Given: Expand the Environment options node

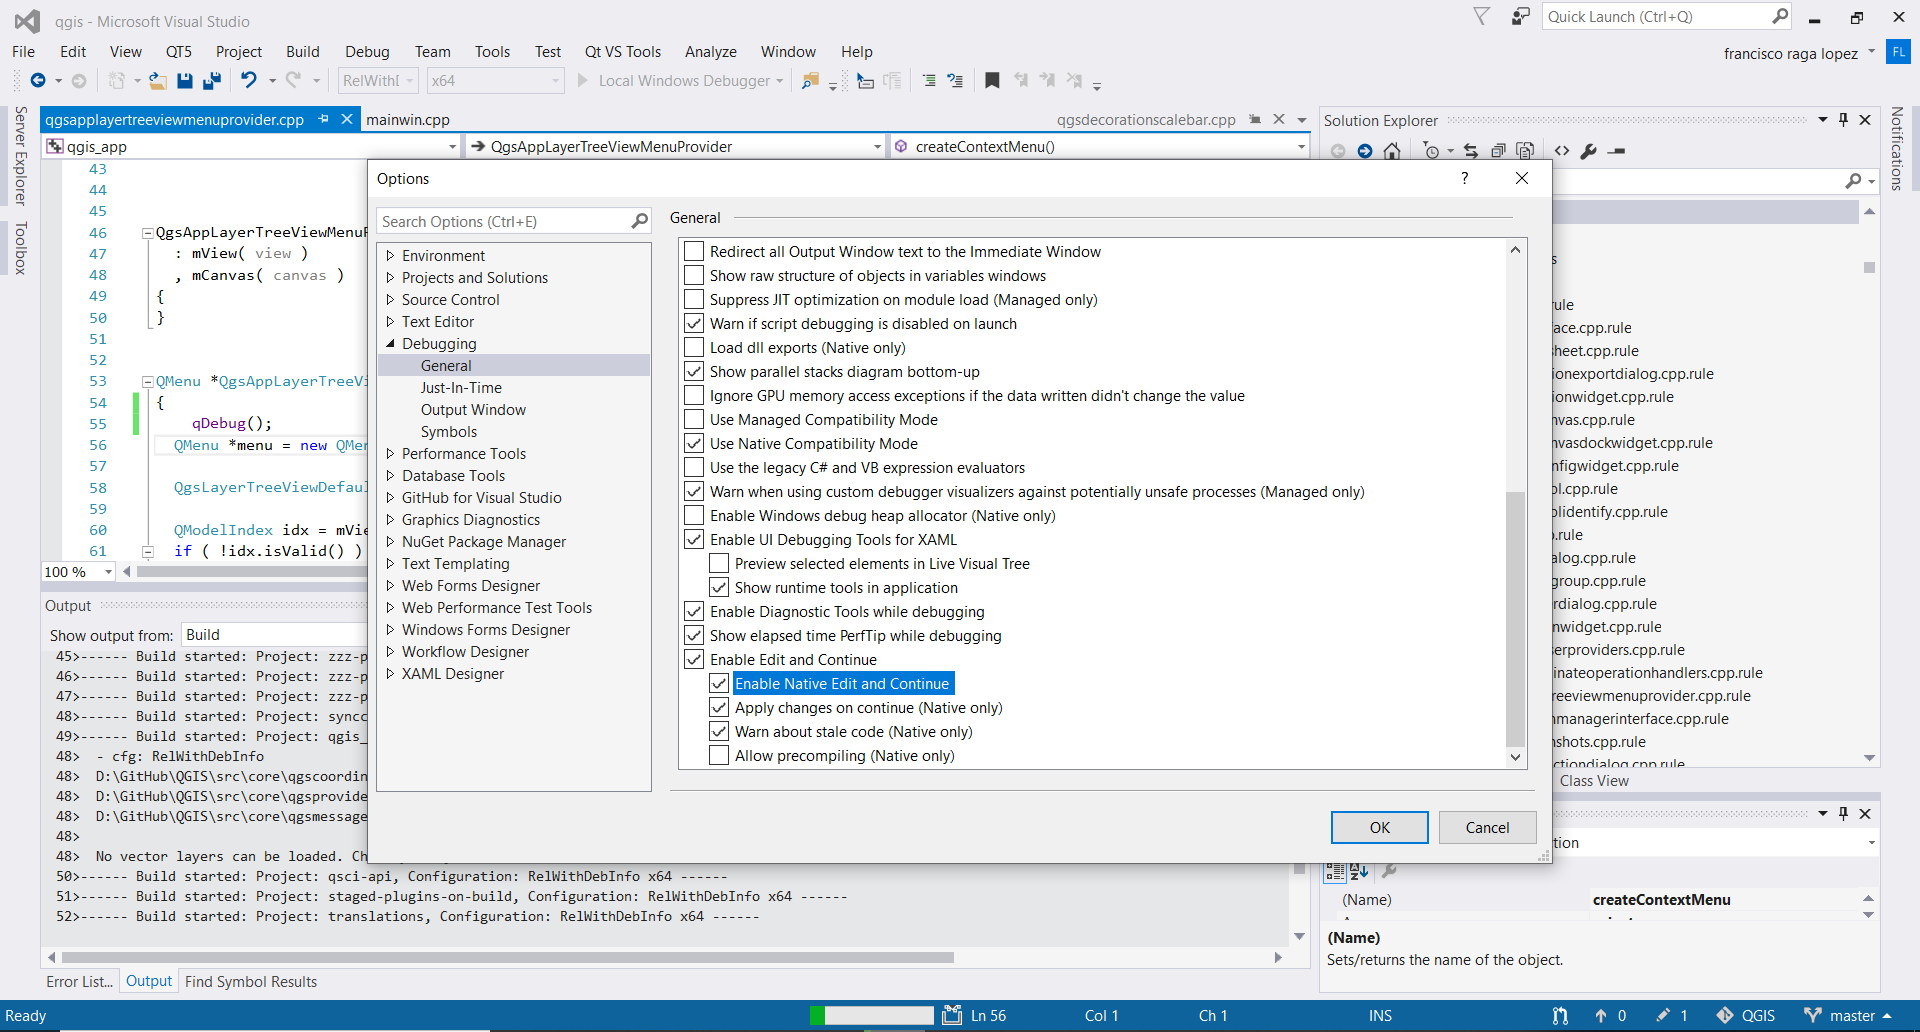Looking at the screenshot, I should coord(391,256).
